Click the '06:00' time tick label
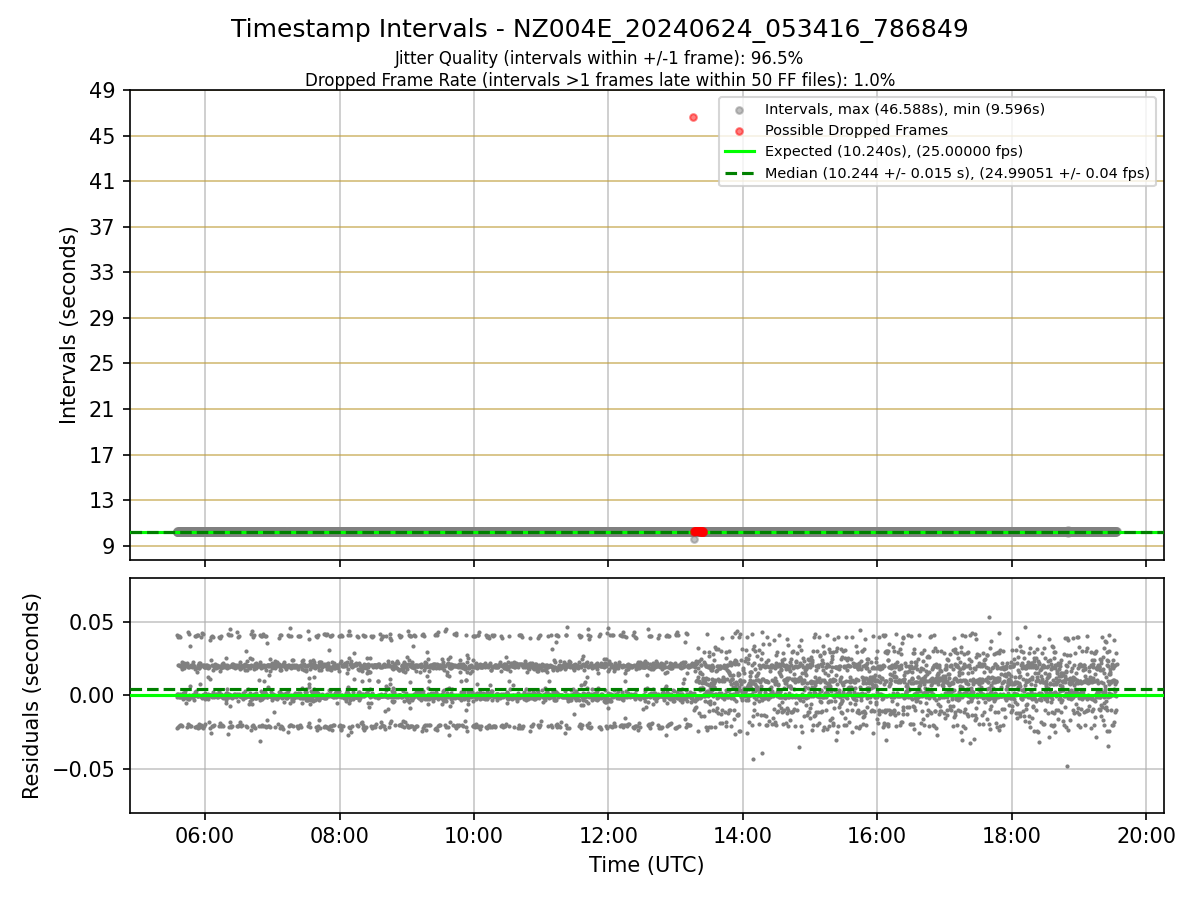 point(205,834)
